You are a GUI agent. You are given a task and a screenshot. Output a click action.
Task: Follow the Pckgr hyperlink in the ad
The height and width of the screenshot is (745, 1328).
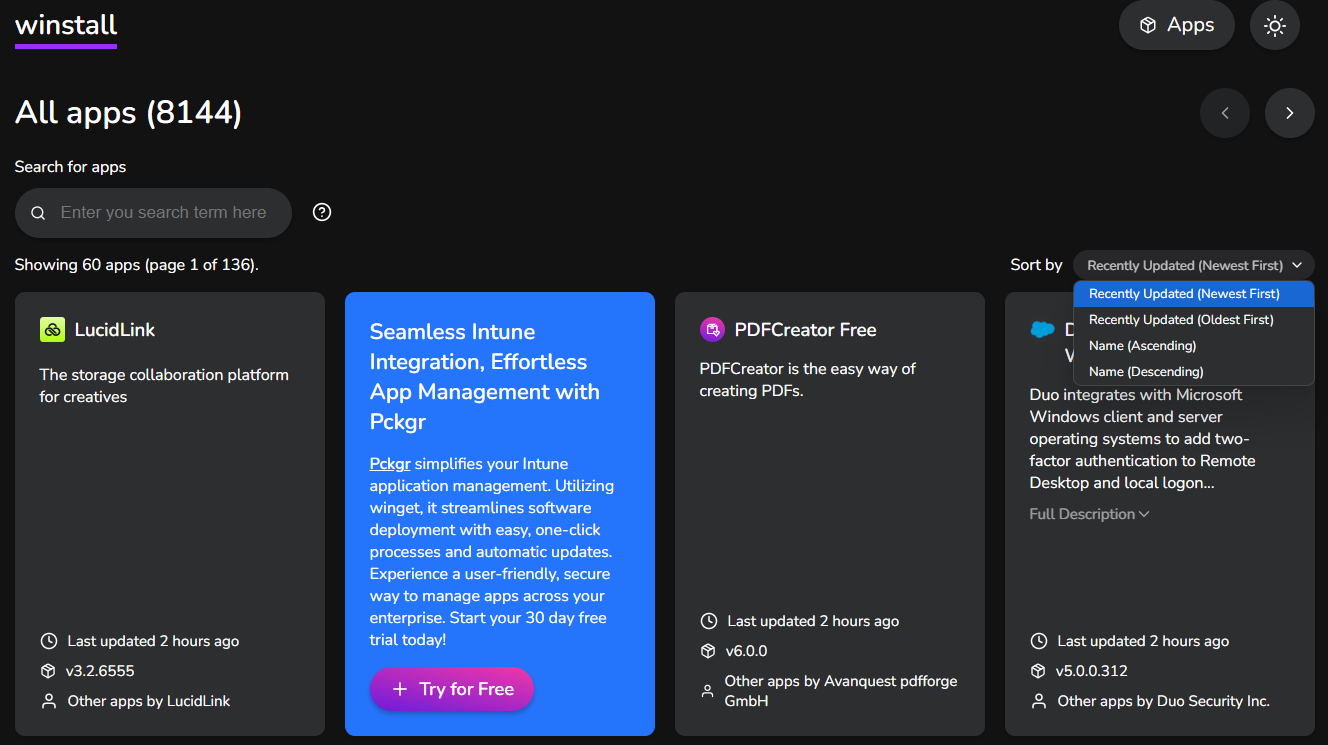tap(390, 464)
